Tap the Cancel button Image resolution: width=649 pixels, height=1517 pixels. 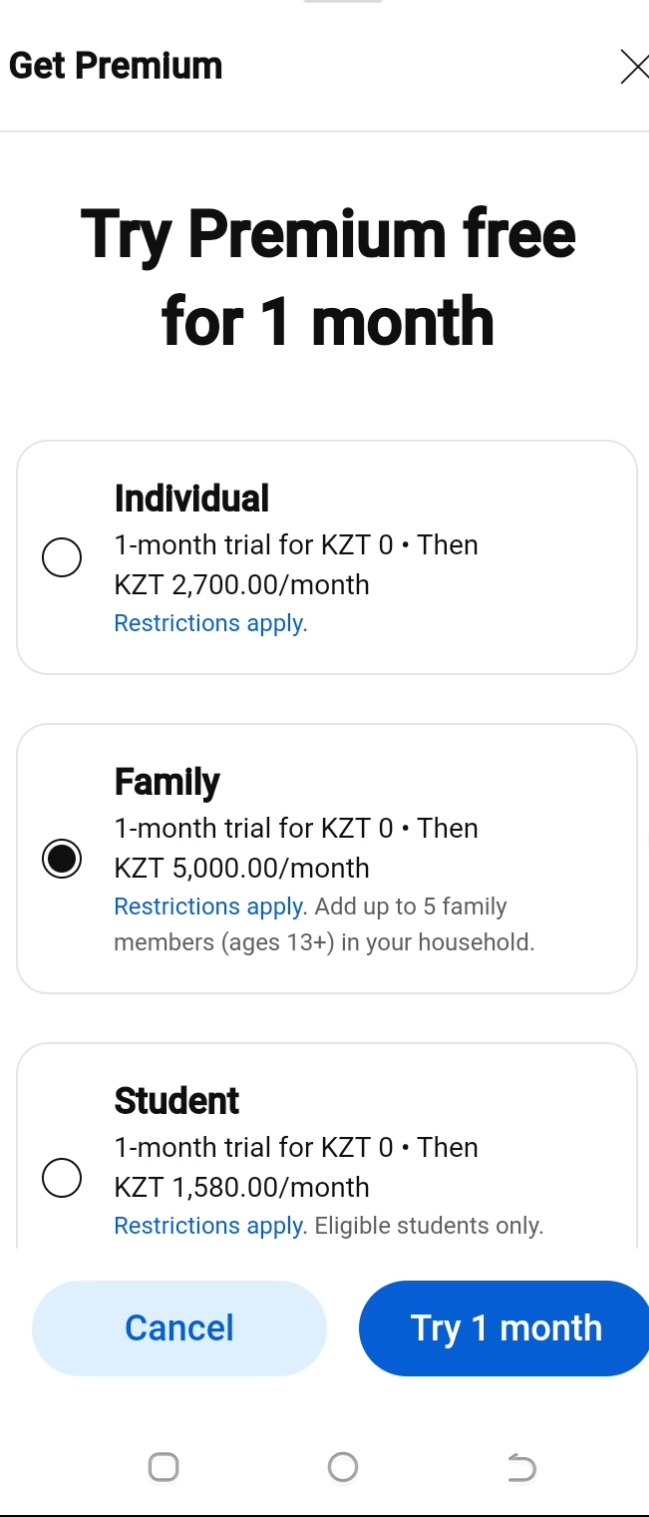pos(179,1328)
